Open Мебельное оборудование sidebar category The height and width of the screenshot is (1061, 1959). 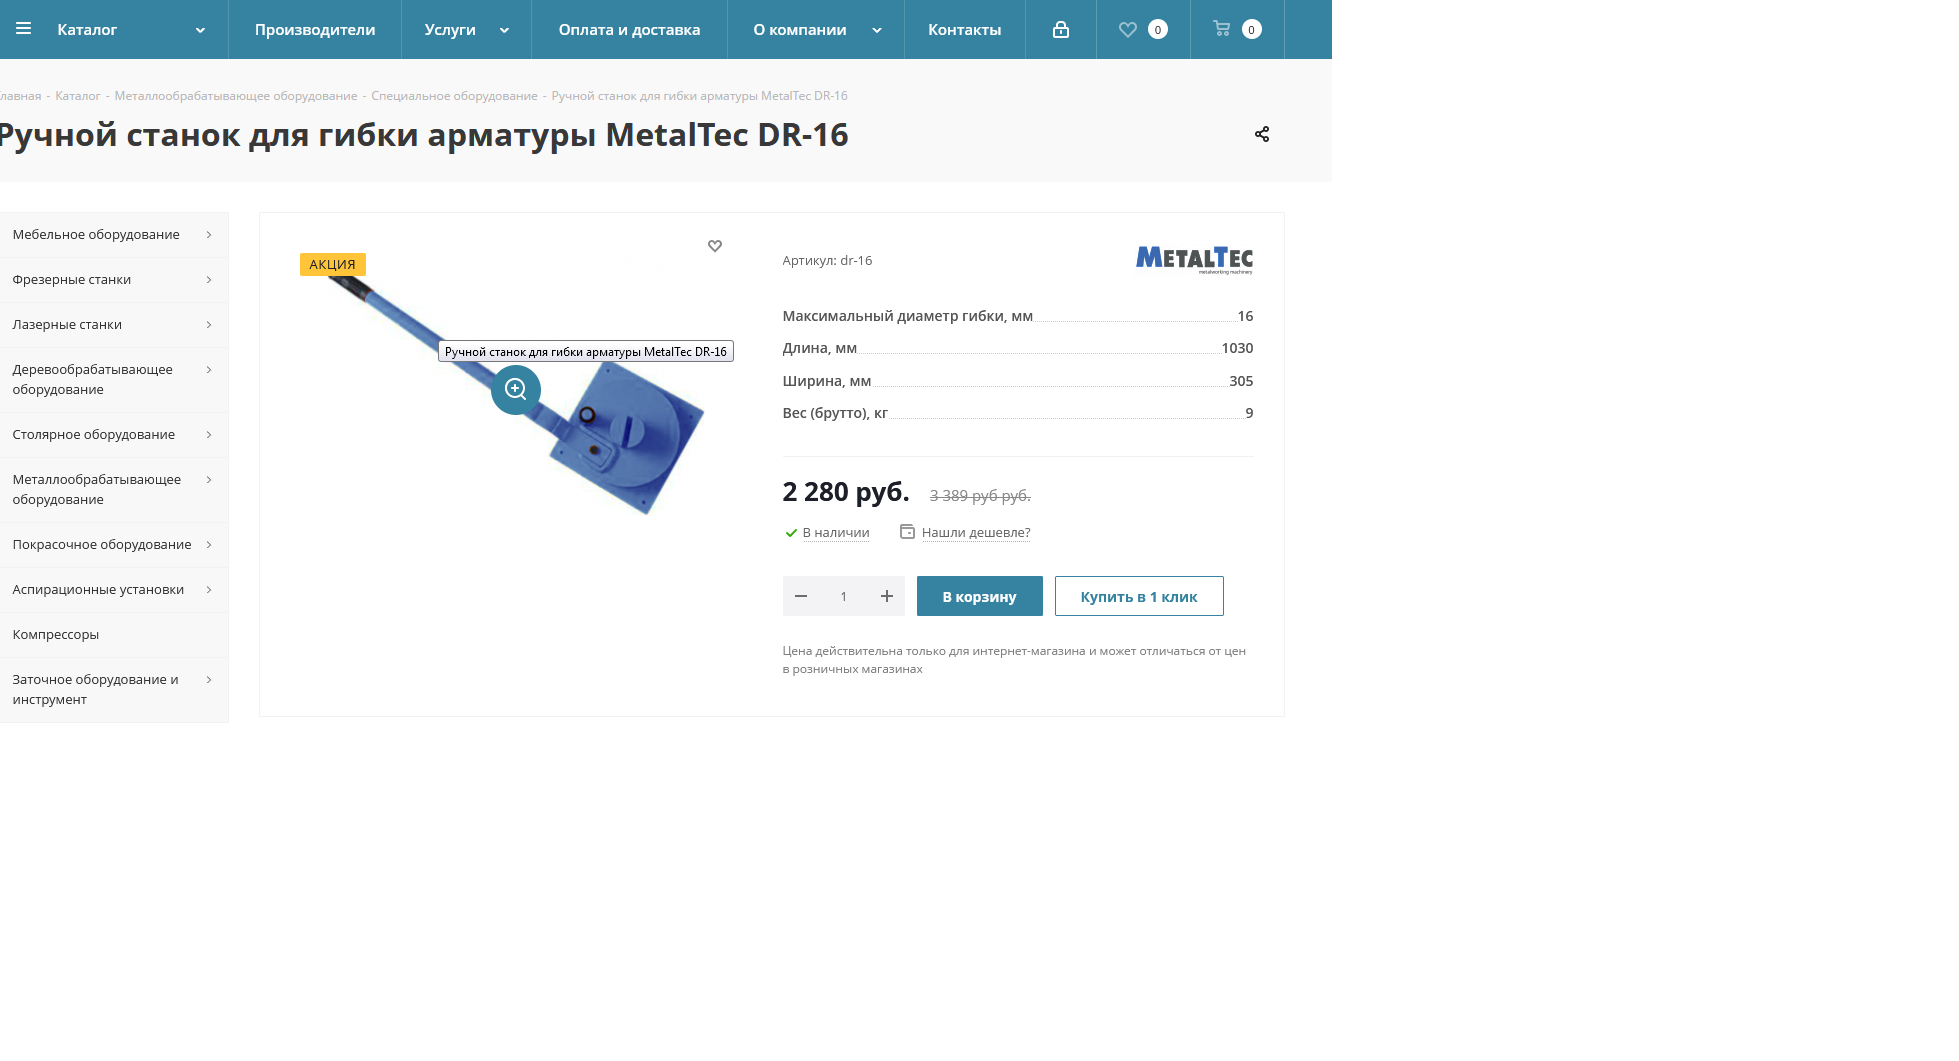(114, 235)
